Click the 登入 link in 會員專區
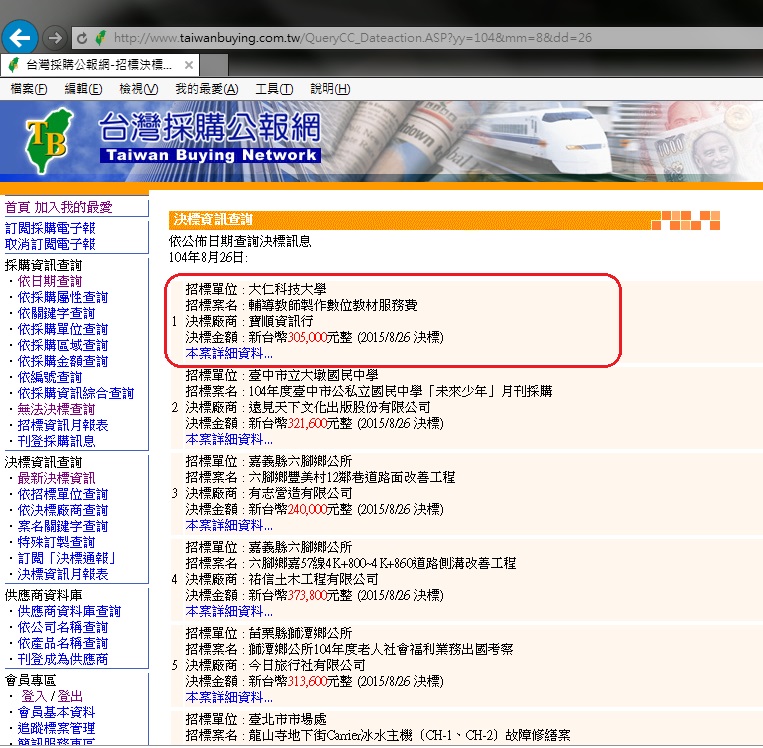This screenshot has height=748, width=763. point(34,696)
